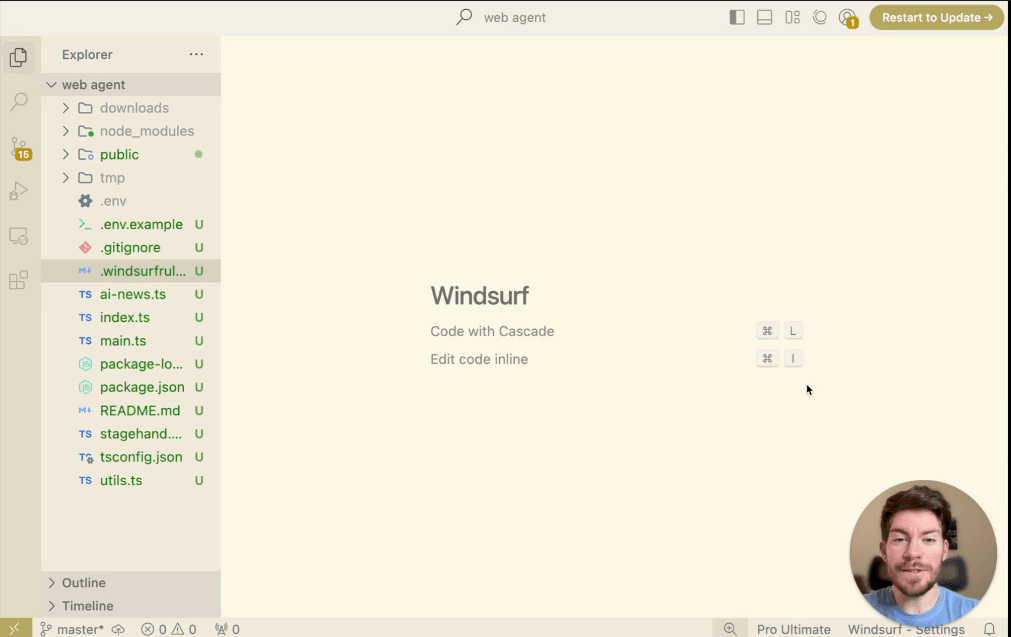This screenshot has height=637, width=1011.
Task: Click the web agent search bar
Action: [x=502, y=17]
